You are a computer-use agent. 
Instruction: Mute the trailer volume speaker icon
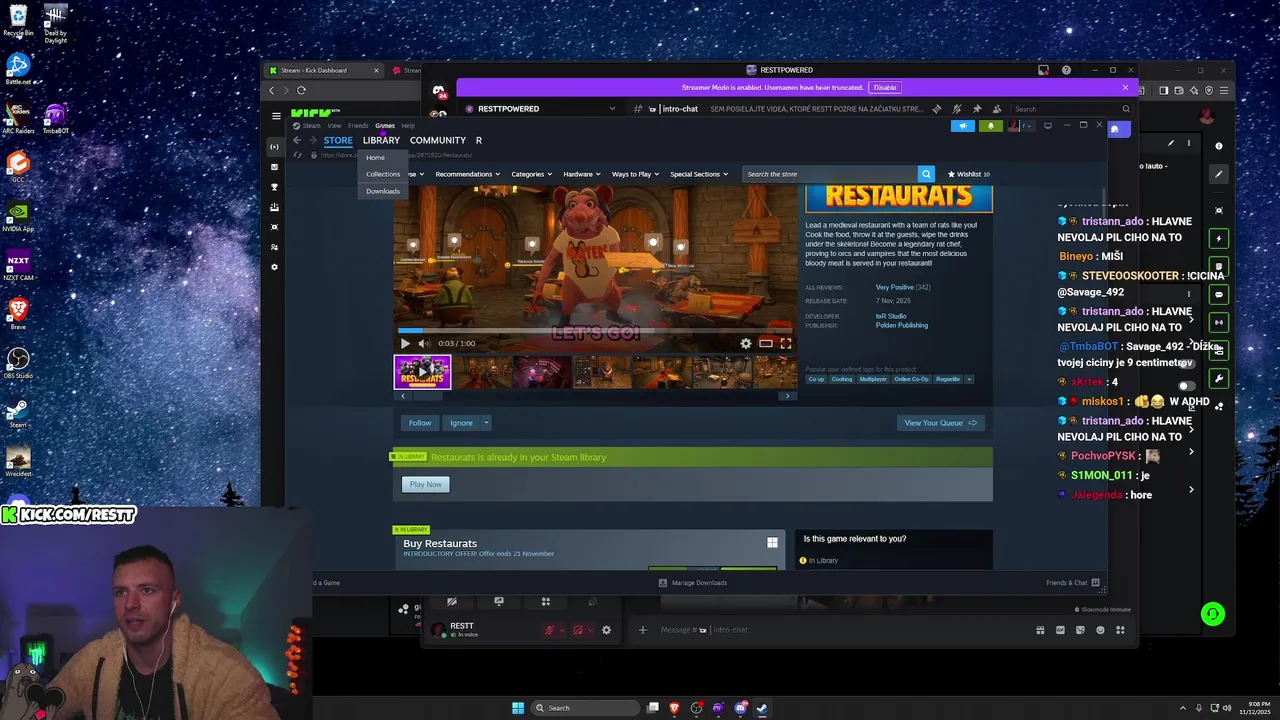pyautogui.click(x=424, y=343)
